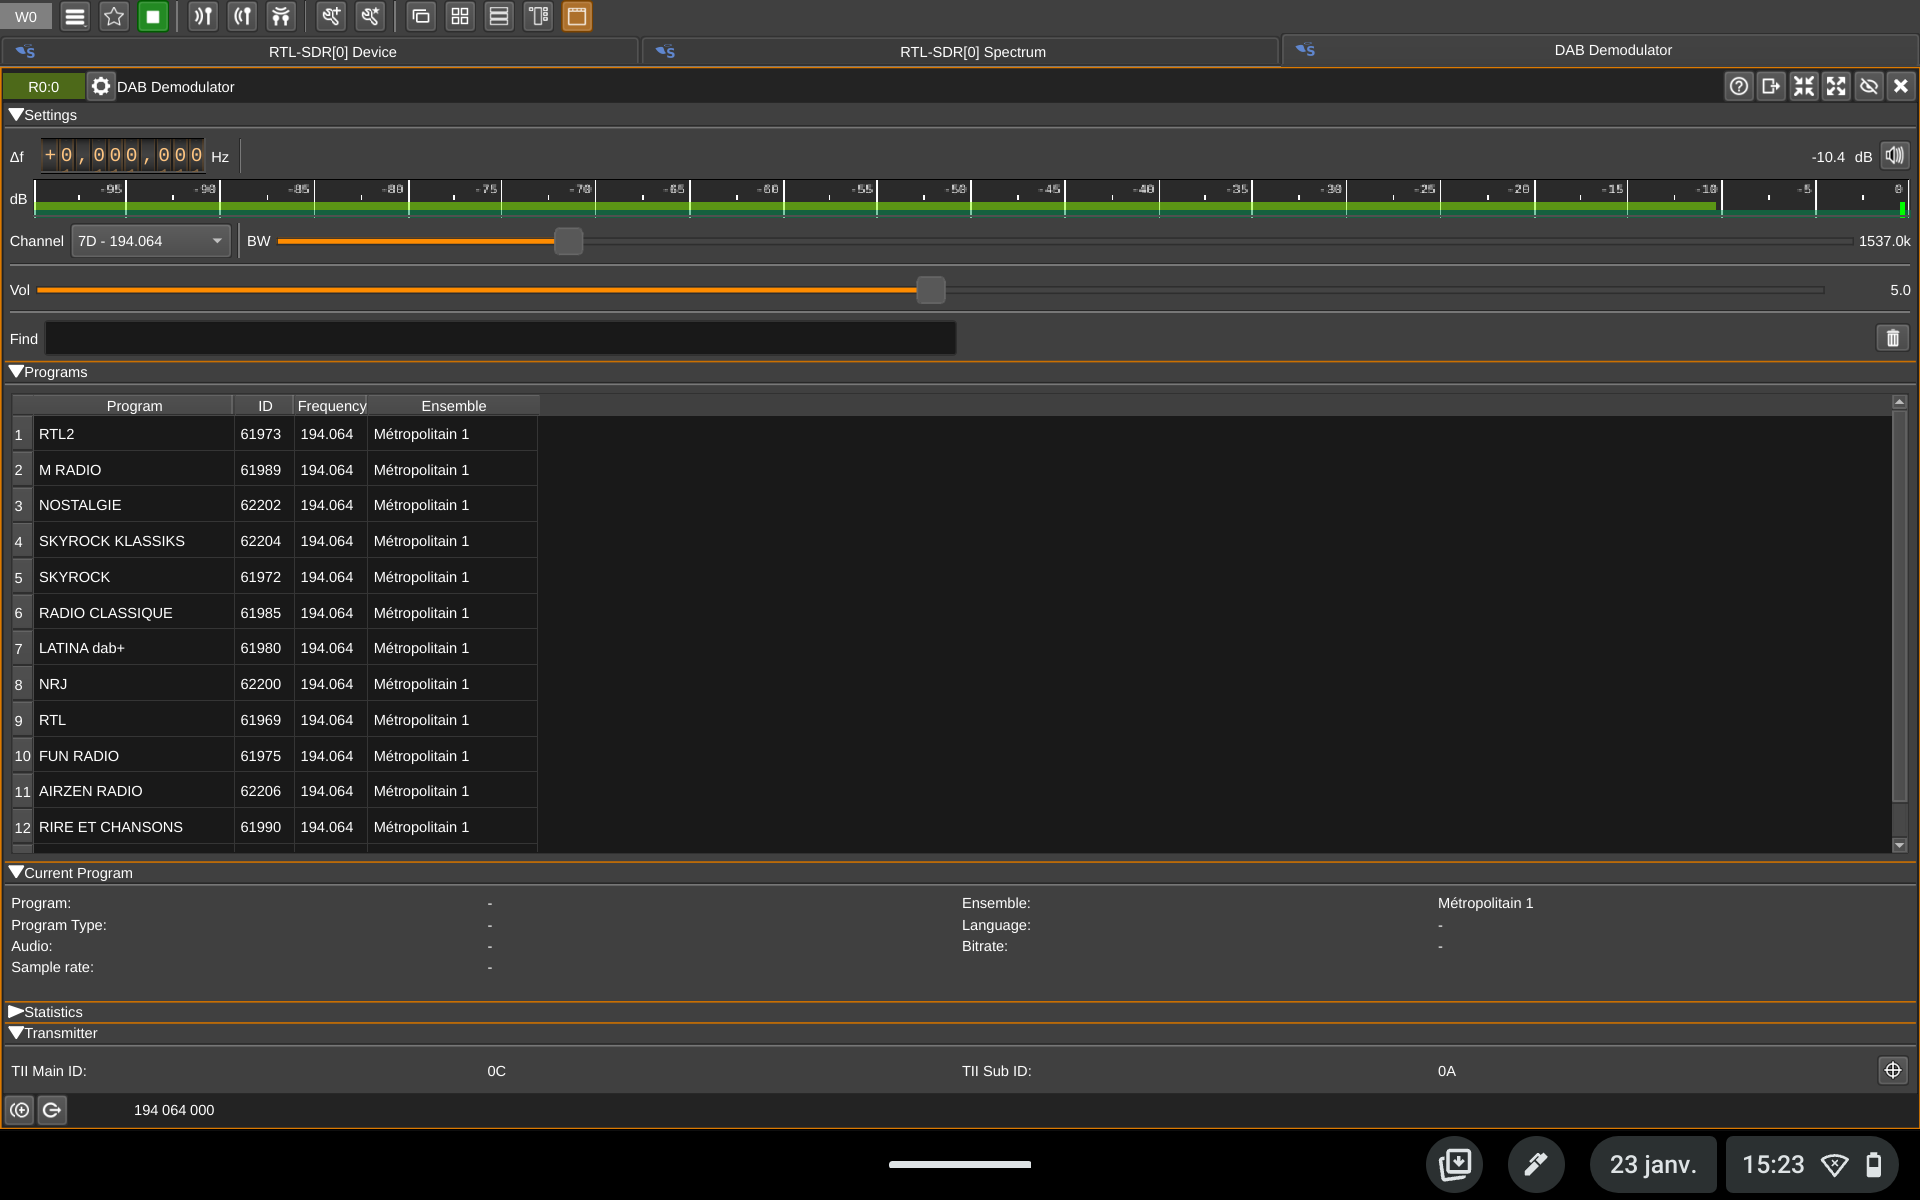Shrink the DAB Demodulator window
Screen dimensions: 1920x1200
tap(1804, 87)
